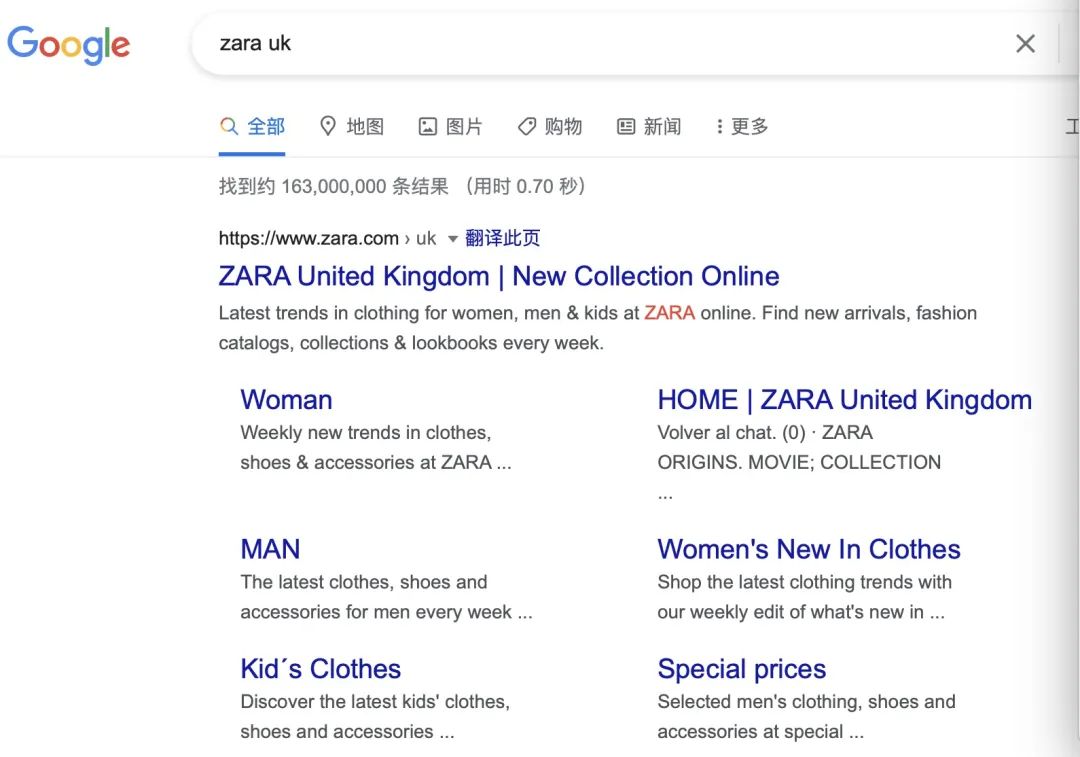The width and height of the screenshot is (1080, 757).
Task: Open ZARA United Kingdom New Collection link
Action: point(498,276)
